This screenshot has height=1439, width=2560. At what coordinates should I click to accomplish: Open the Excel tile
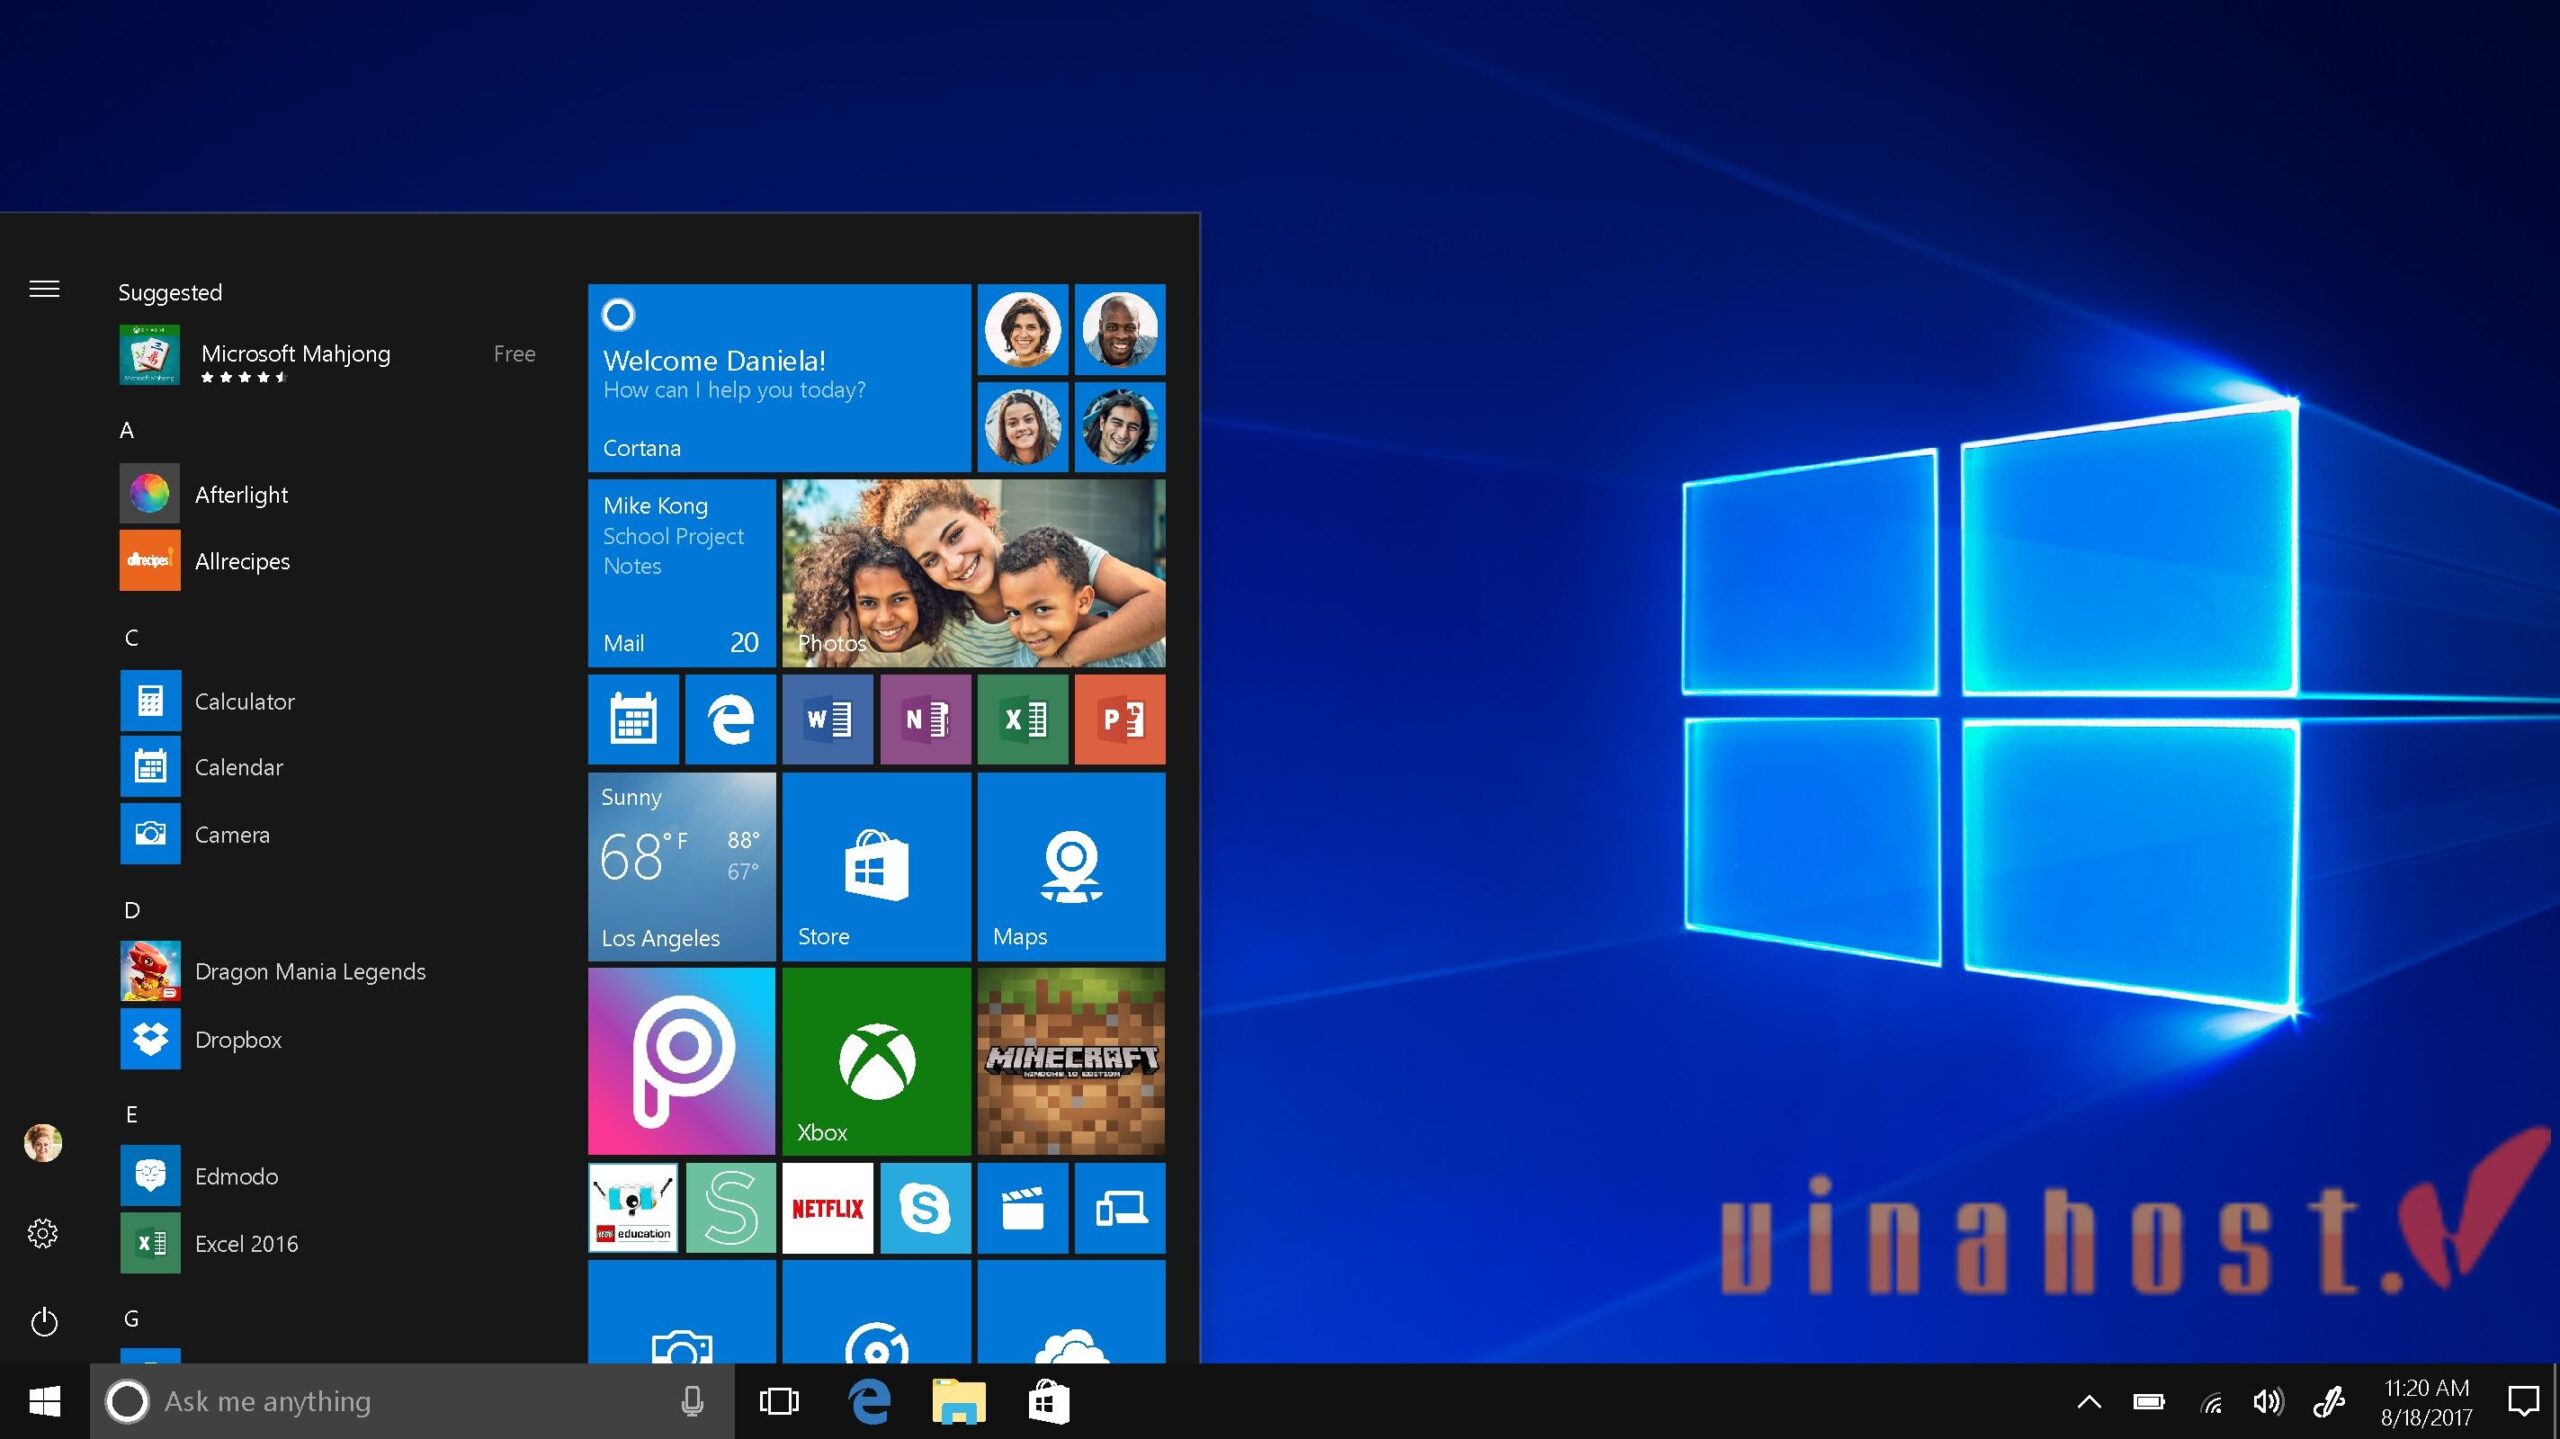coord(1022,719)
